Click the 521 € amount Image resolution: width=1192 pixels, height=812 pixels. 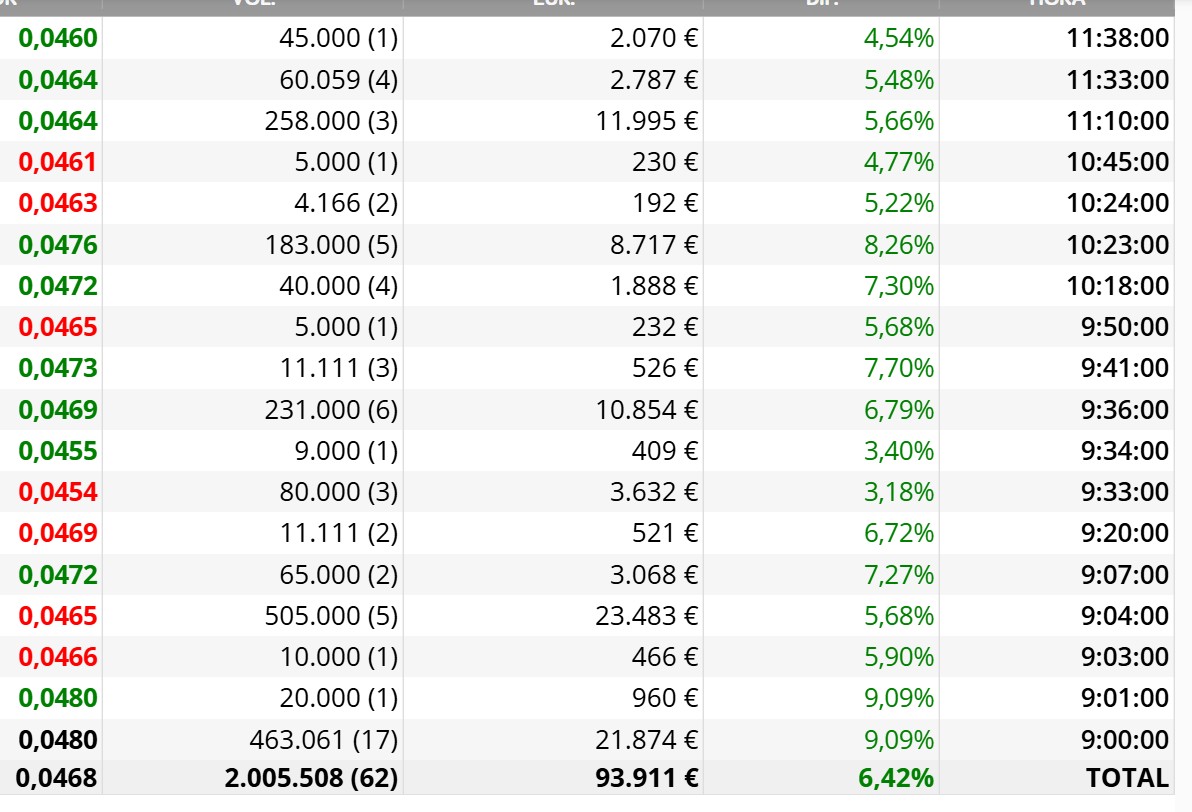coord(664,533)
